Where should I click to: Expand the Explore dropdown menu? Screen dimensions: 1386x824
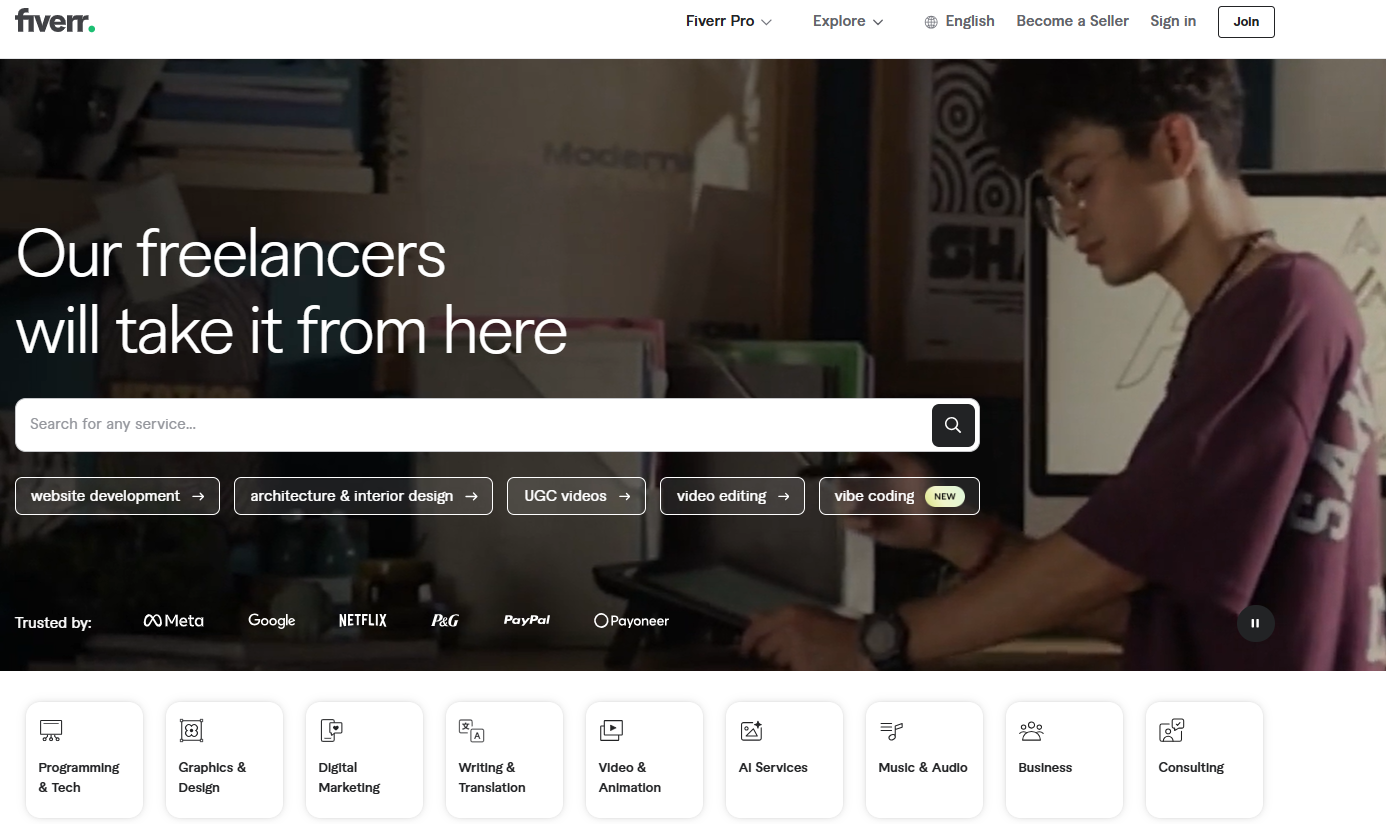tap(847, 21)
